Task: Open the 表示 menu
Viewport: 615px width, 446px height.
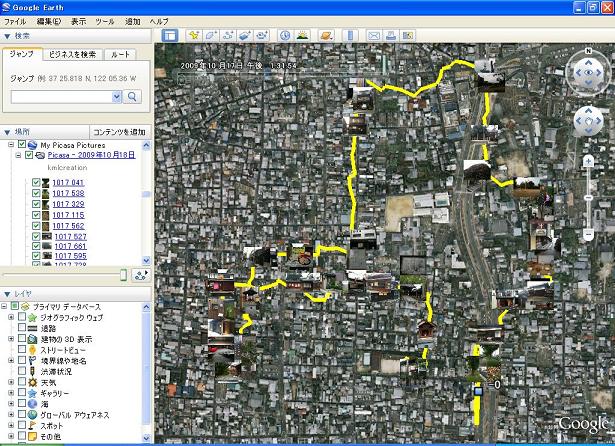Action: pos(78,22)
